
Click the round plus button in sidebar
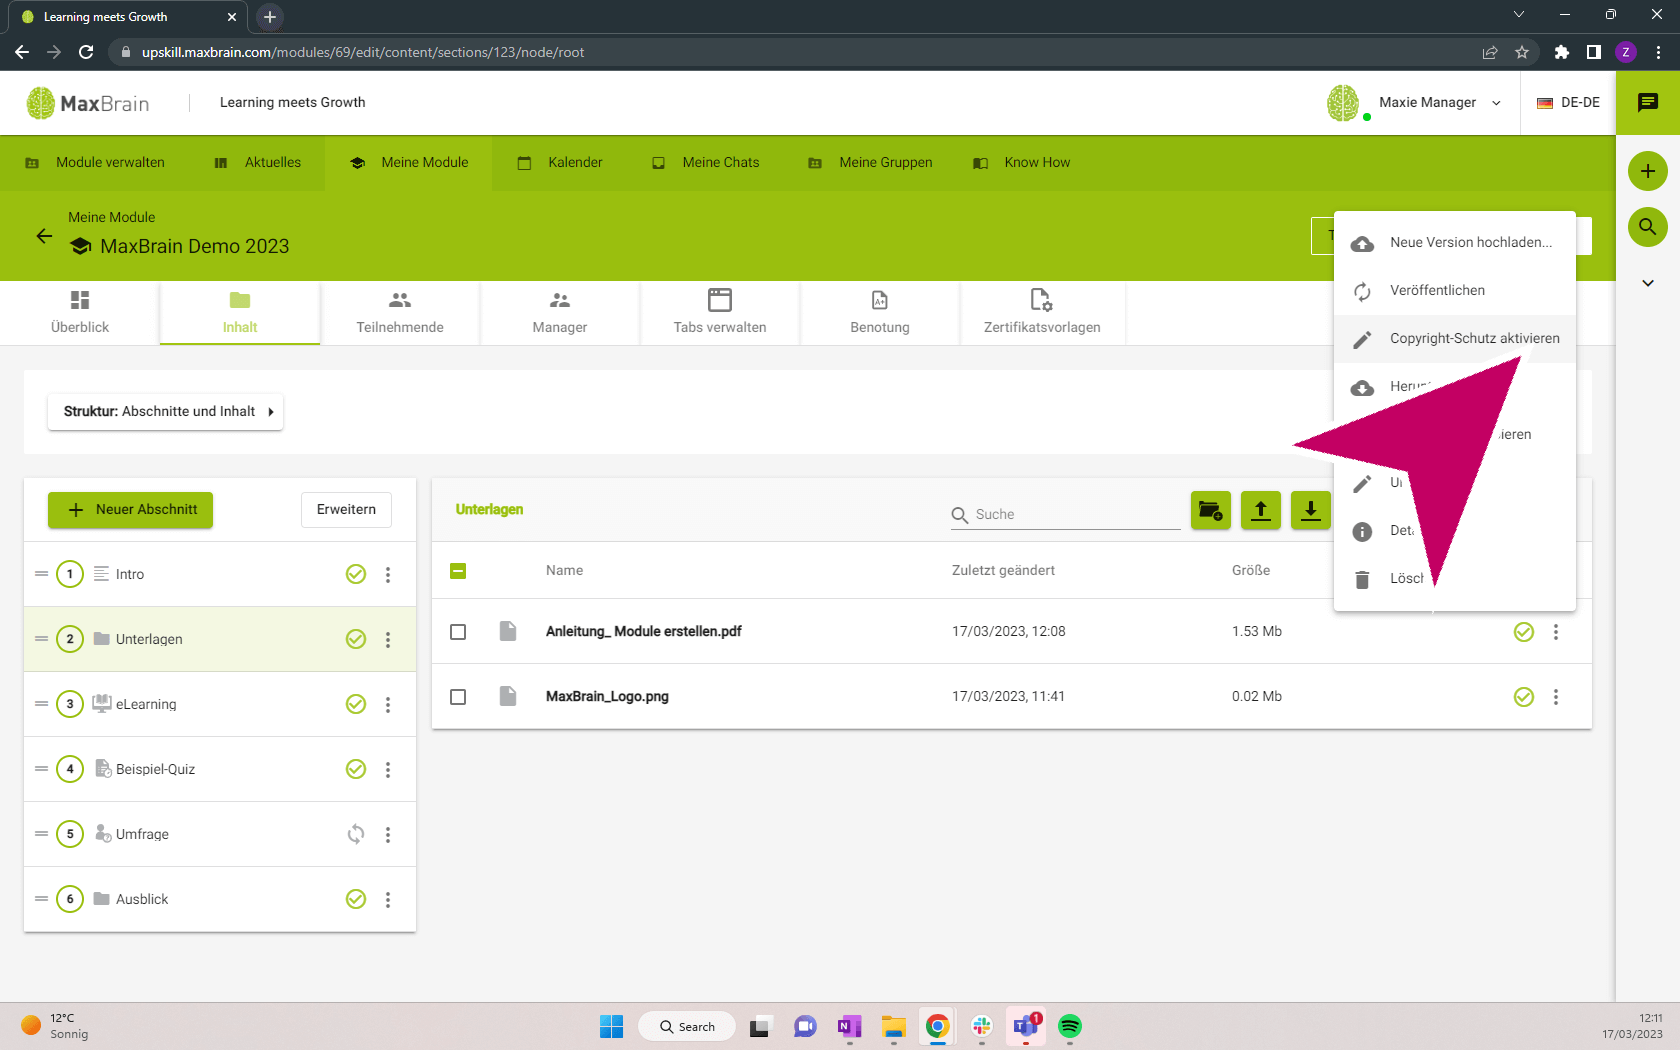point(1647,171)
